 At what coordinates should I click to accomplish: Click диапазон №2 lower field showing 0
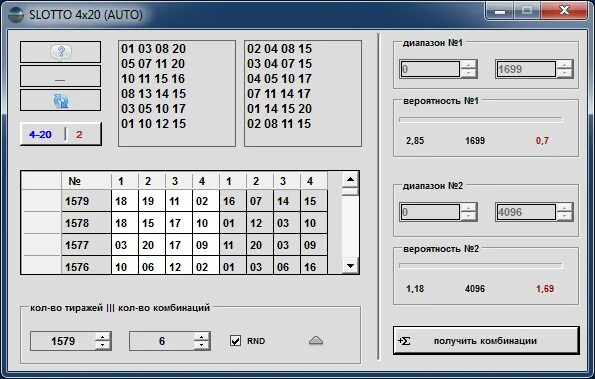coord(430,212)
